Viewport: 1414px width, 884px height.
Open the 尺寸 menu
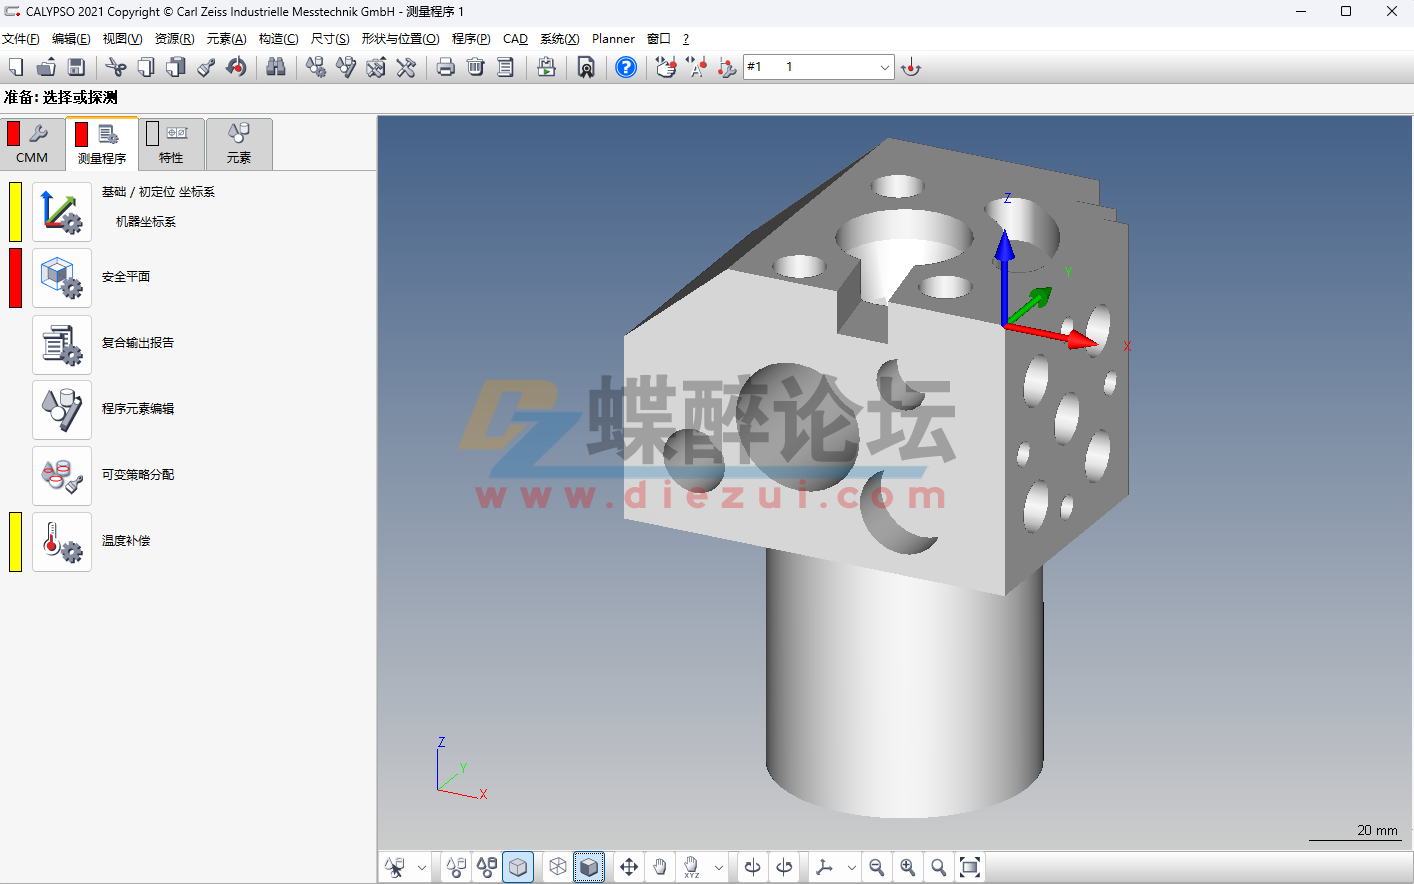(x=329, y=38)
